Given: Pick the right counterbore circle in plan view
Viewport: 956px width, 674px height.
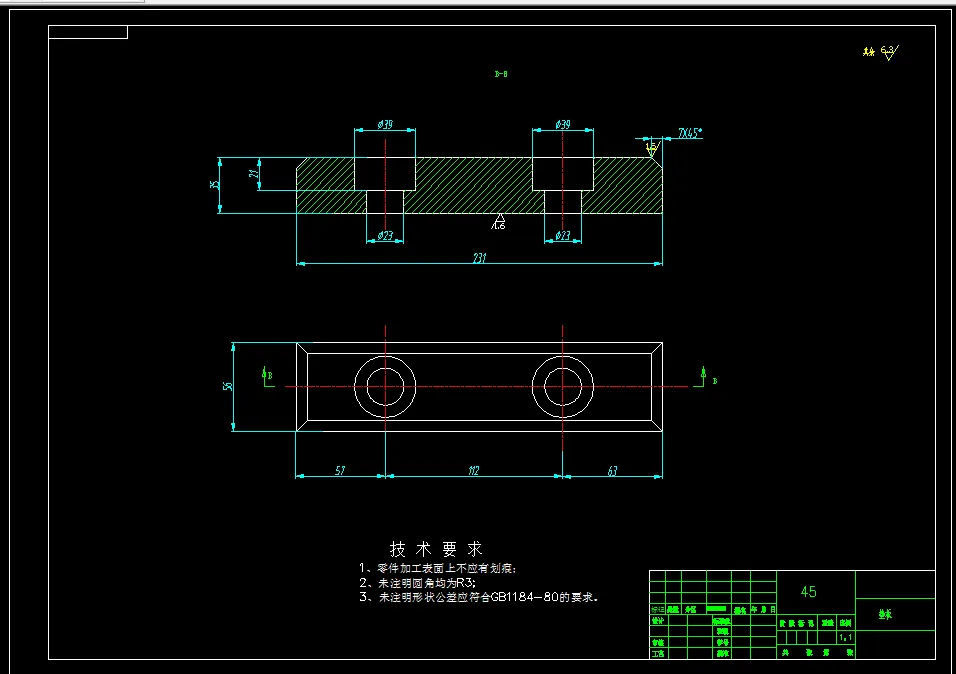Looking at the screenshot, I should point(563,387).
